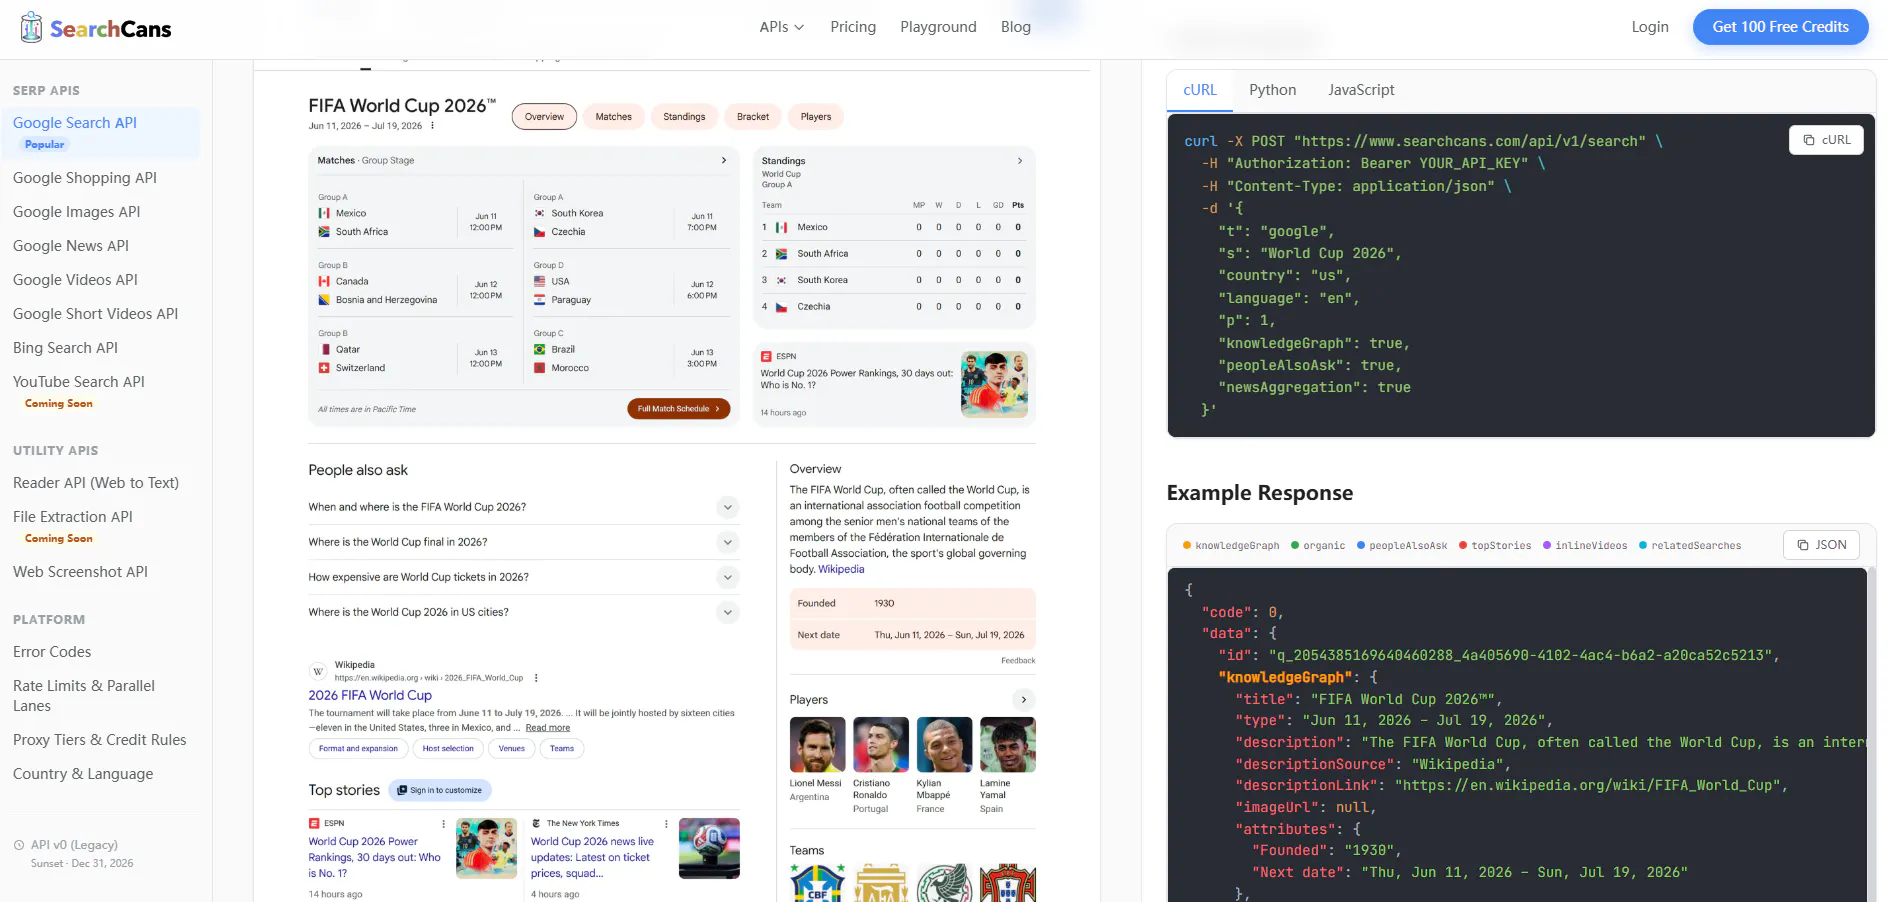Click the Login link
Viewport: 1888px width, 902px height.
[x=1650, y=27]
